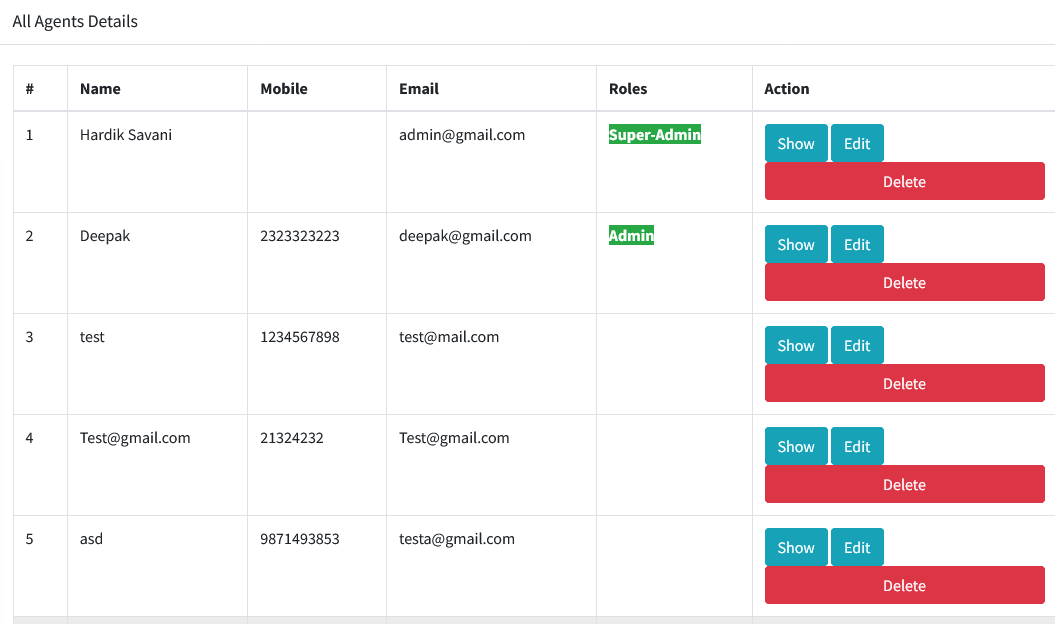Image resolution: width=1055 pixels, height=624 pixels.
Task: Select the Roles column header
Action: pyautogui.click(x=628, y=89)
